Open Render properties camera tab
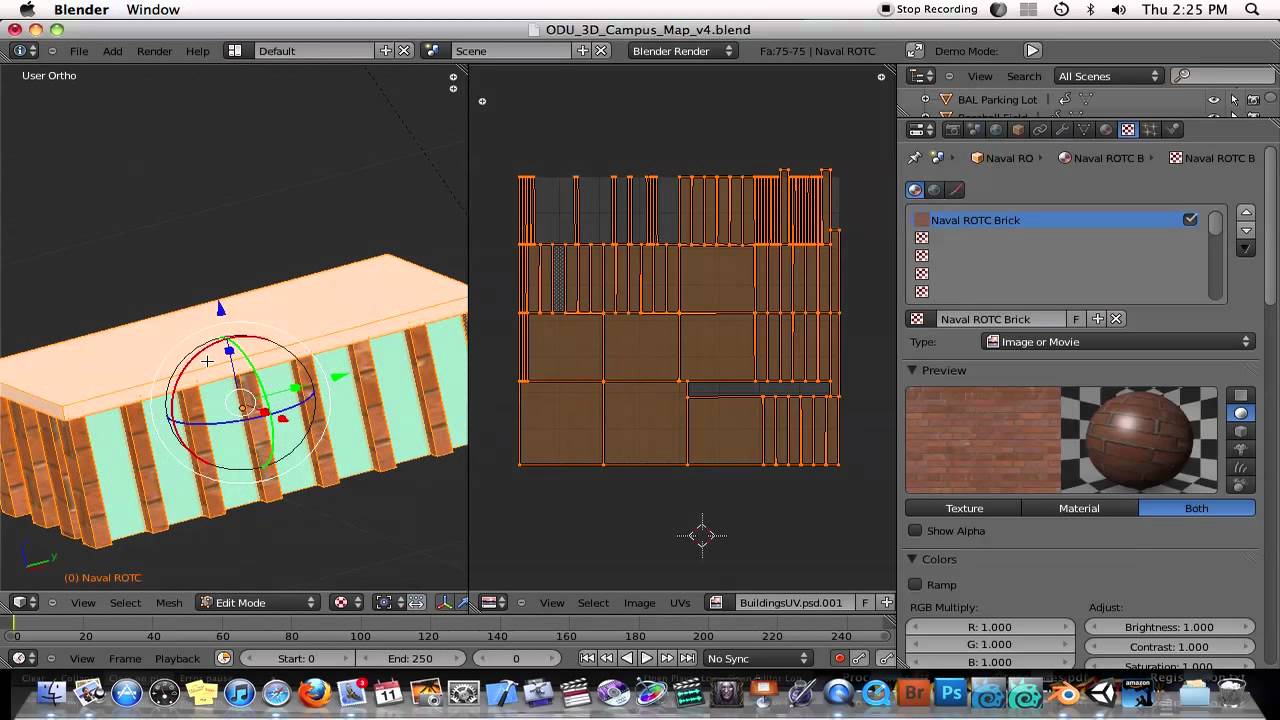 (x=953, y=130)
